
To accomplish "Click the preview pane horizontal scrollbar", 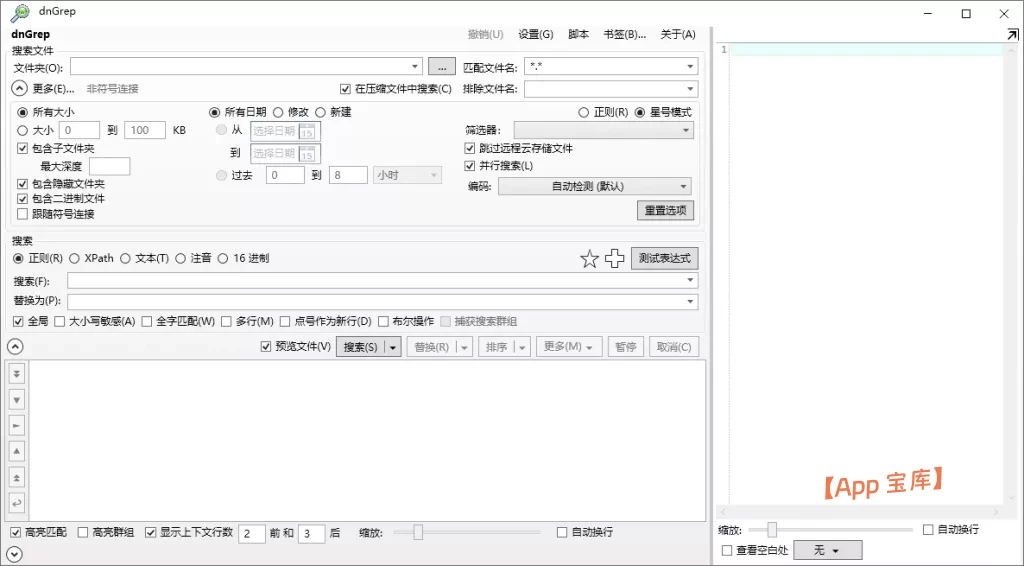I will click(860, 512).
